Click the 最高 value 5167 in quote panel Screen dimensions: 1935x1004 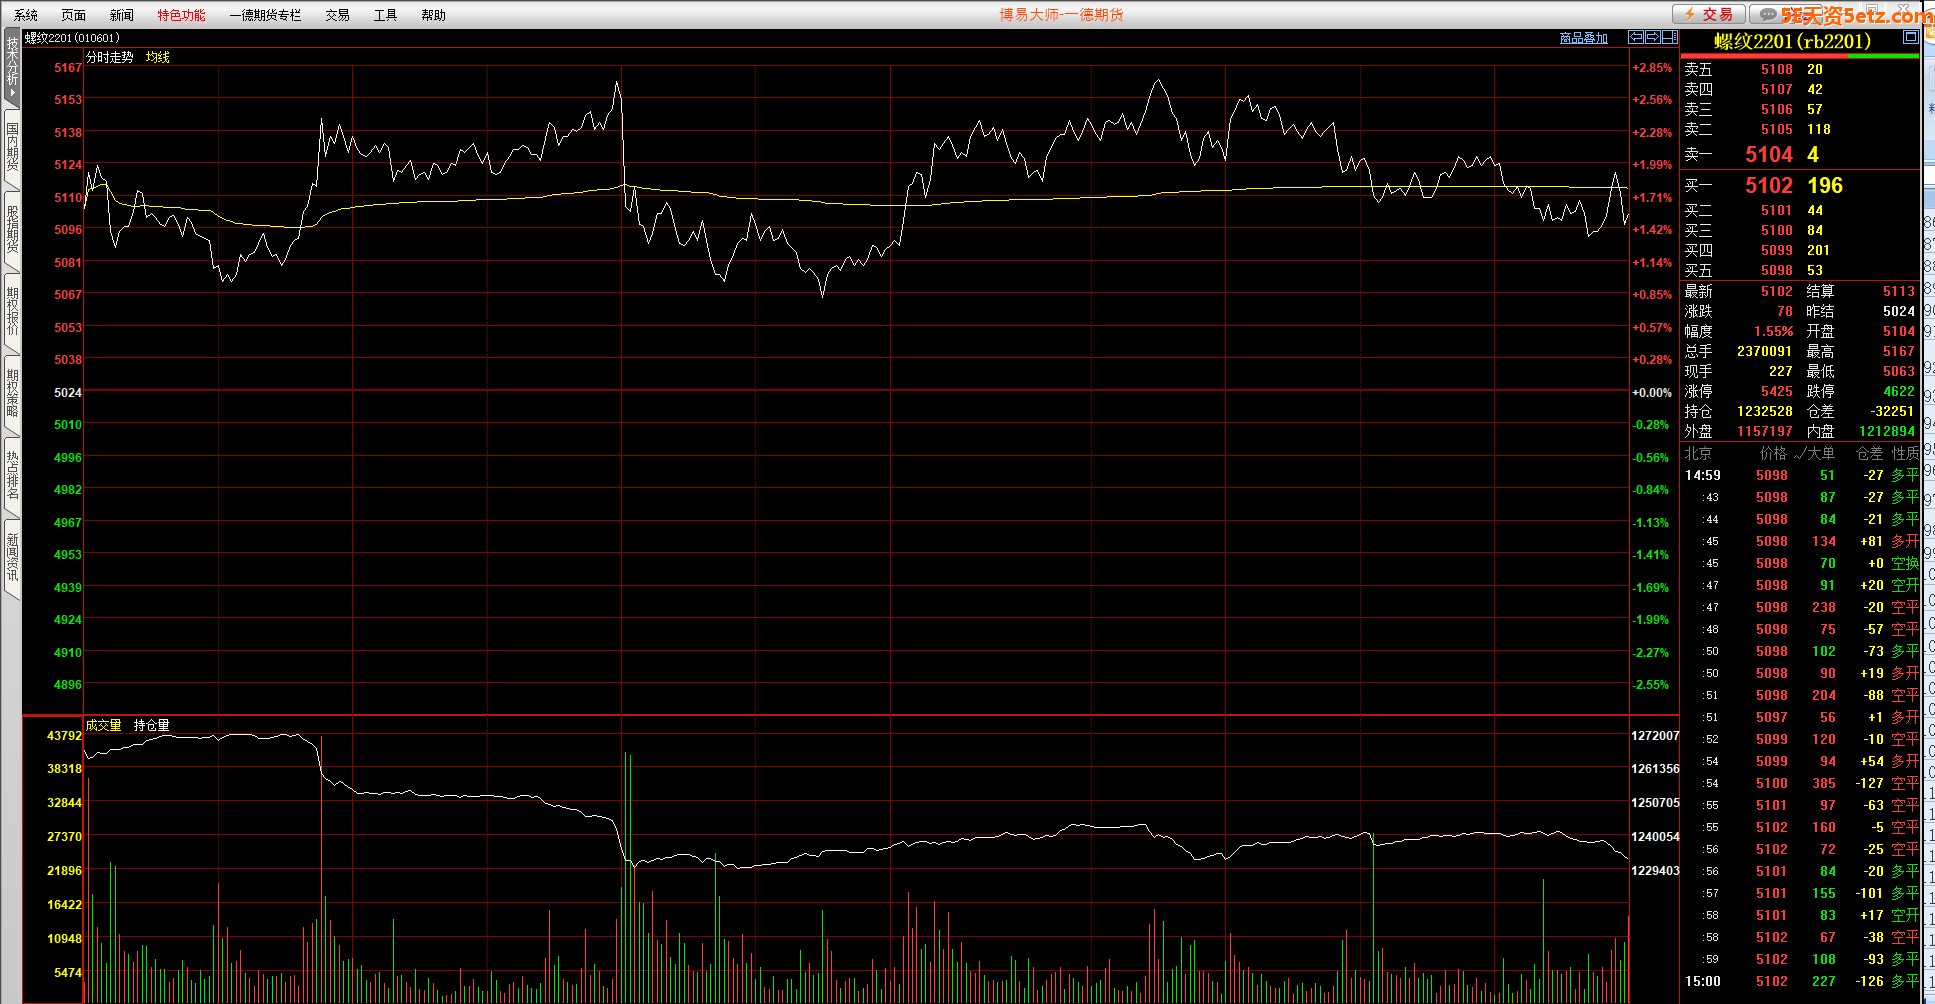pyautogui.click(x=1898, y=351)
